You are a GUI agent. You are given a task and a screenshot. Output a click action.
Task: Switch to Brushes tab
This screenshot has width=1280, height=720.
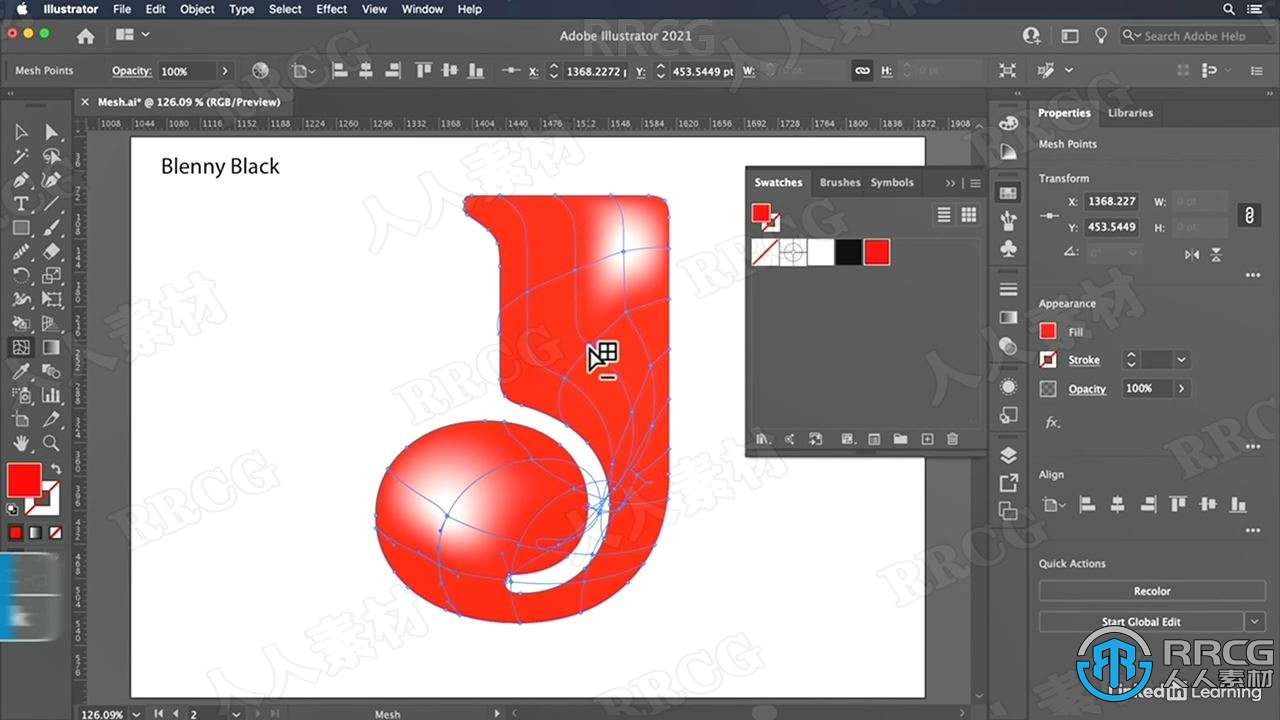pyautogui.click(x=840, y=182)
